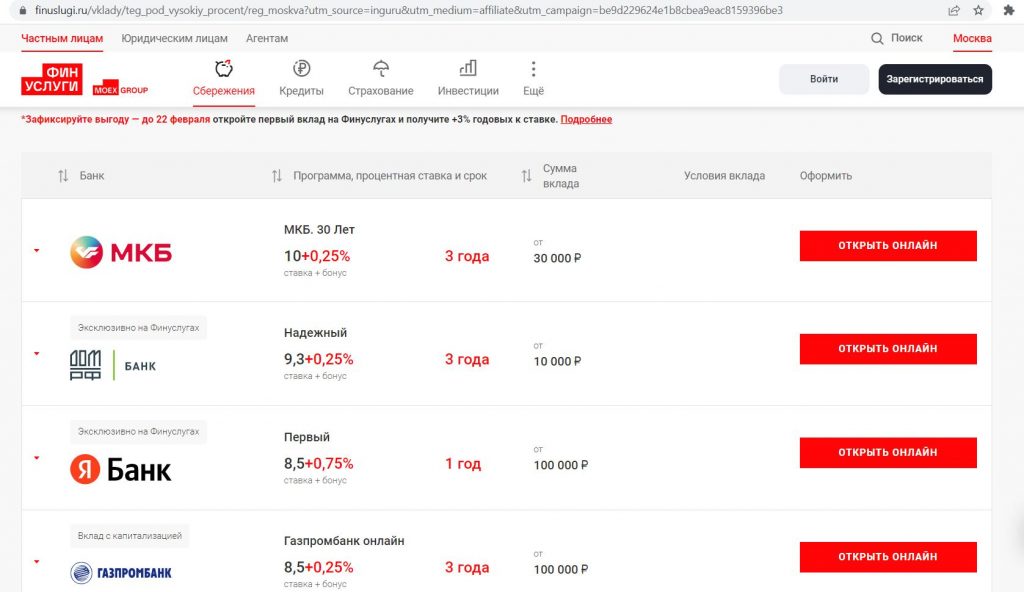Open browser extensions puzzle icon
This screenshot has width=1024, height=592.
coord(1009,10)
